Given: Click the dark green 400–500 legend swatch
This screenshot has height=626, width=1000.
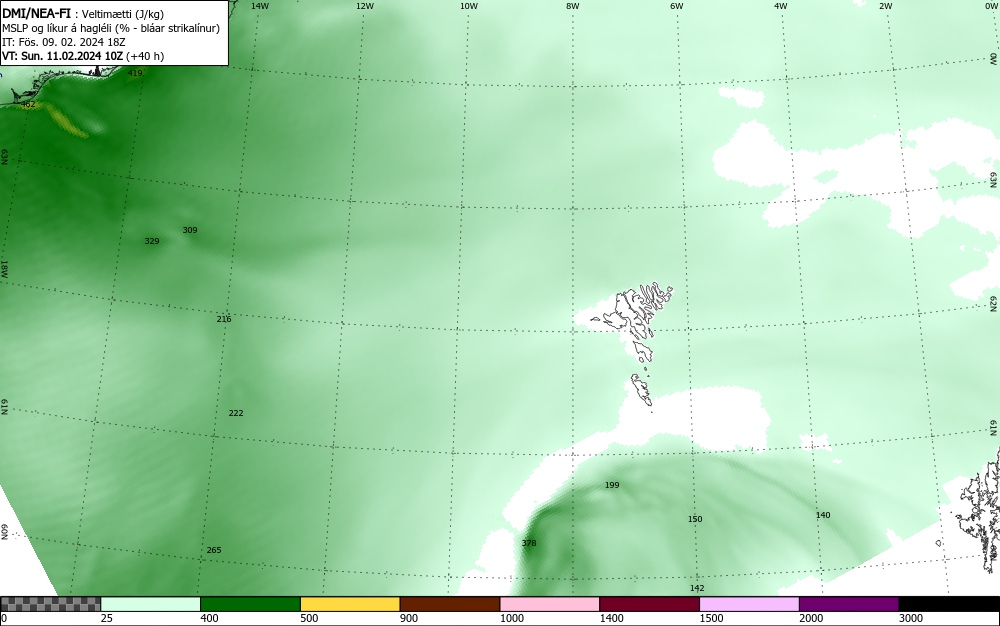Looking at the screenshot, I should coord(250,604).
